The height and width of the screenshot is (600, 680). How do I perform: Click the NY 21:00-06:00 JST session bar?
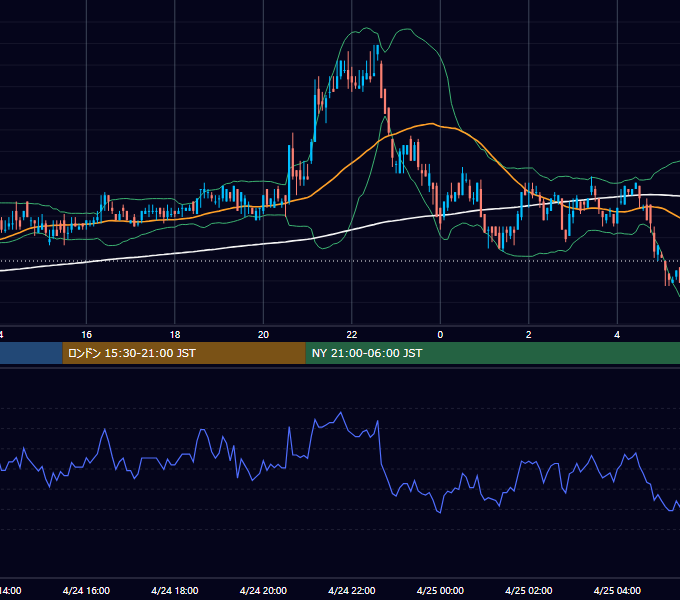point(493,353)
